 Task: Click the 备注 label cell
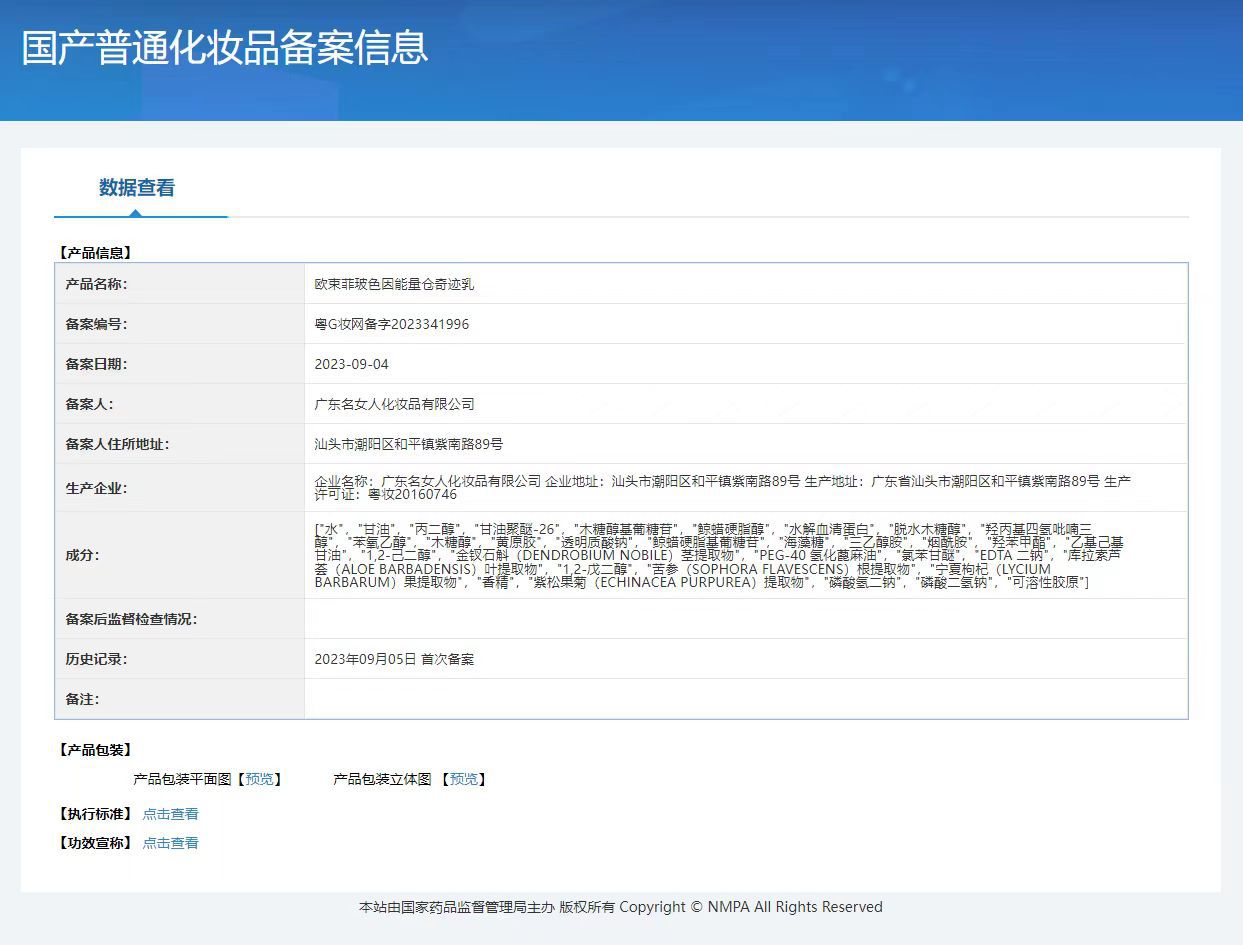tap(180, 699)
